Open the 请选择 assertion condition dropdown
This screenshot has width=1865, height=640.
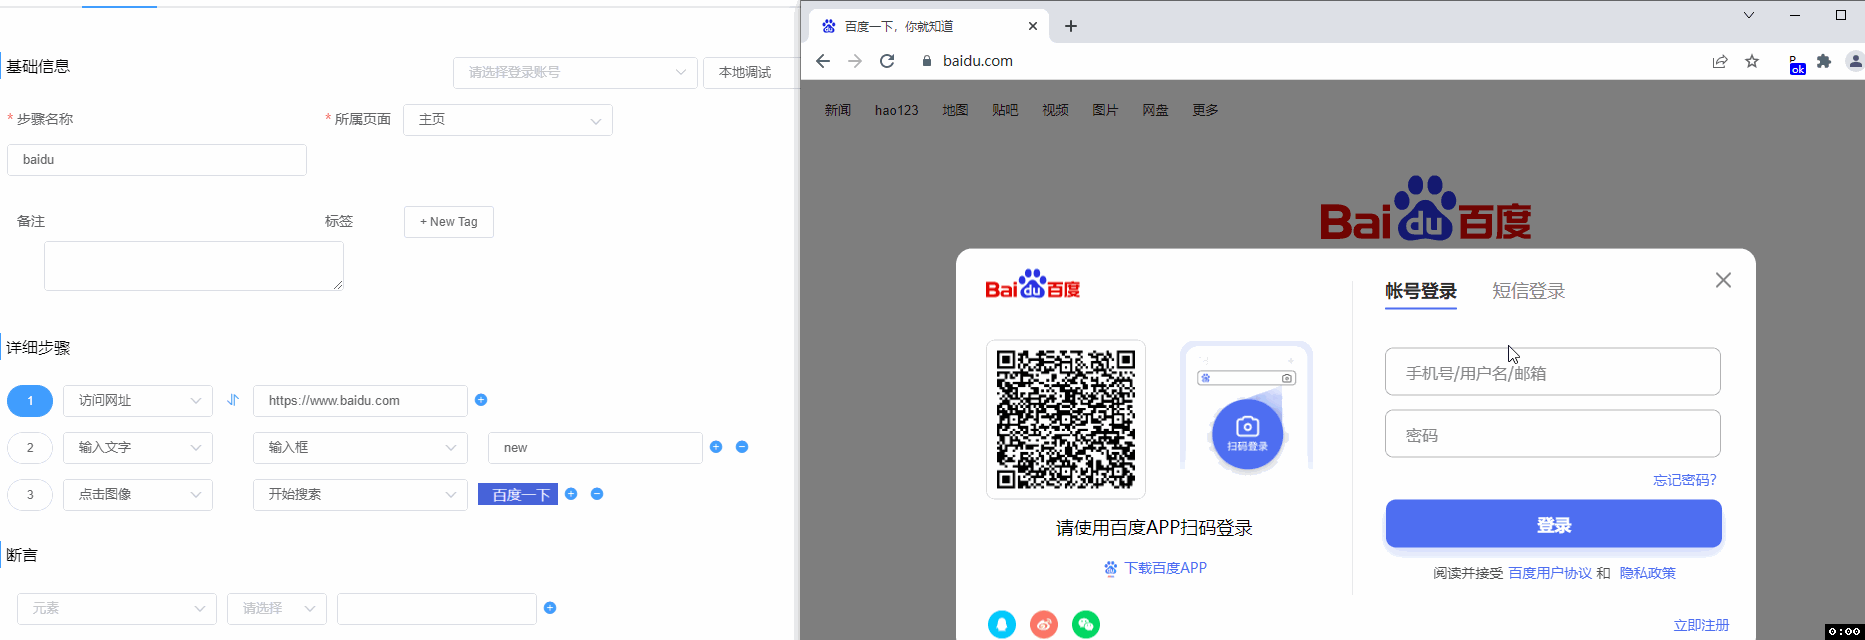coord(277,609)
